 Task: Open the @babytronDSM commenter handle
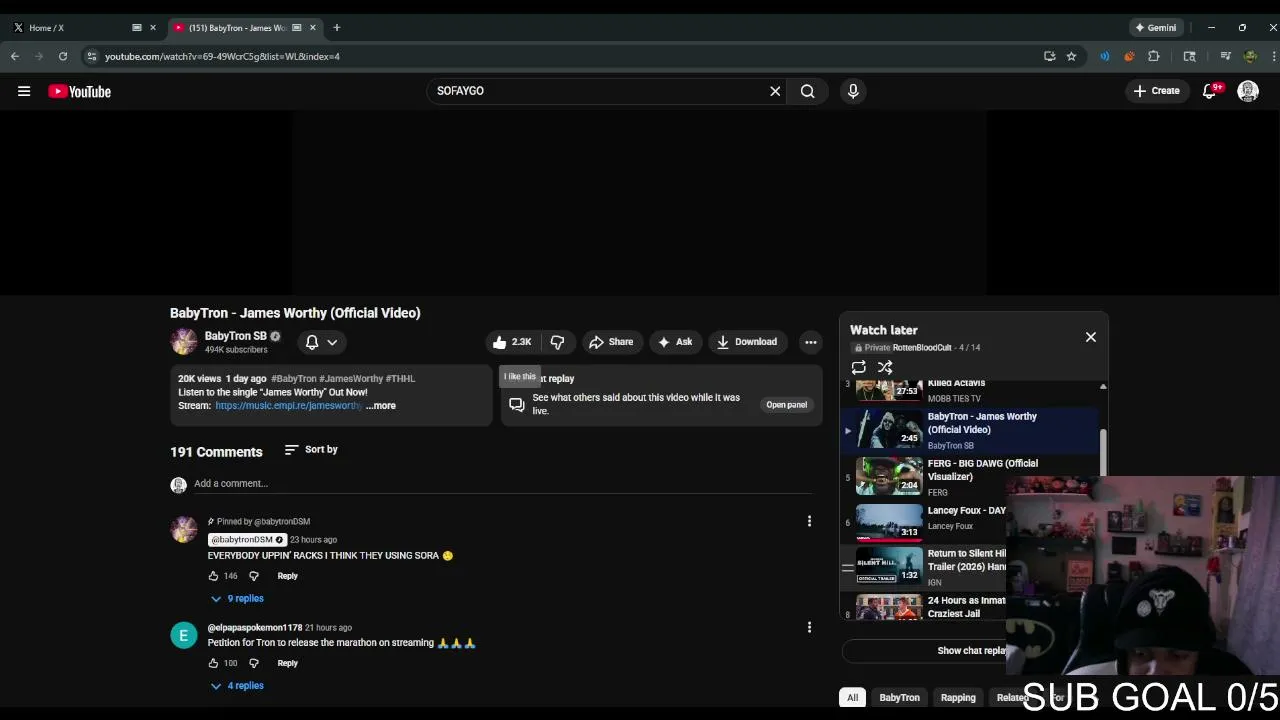tap(247, 540)
